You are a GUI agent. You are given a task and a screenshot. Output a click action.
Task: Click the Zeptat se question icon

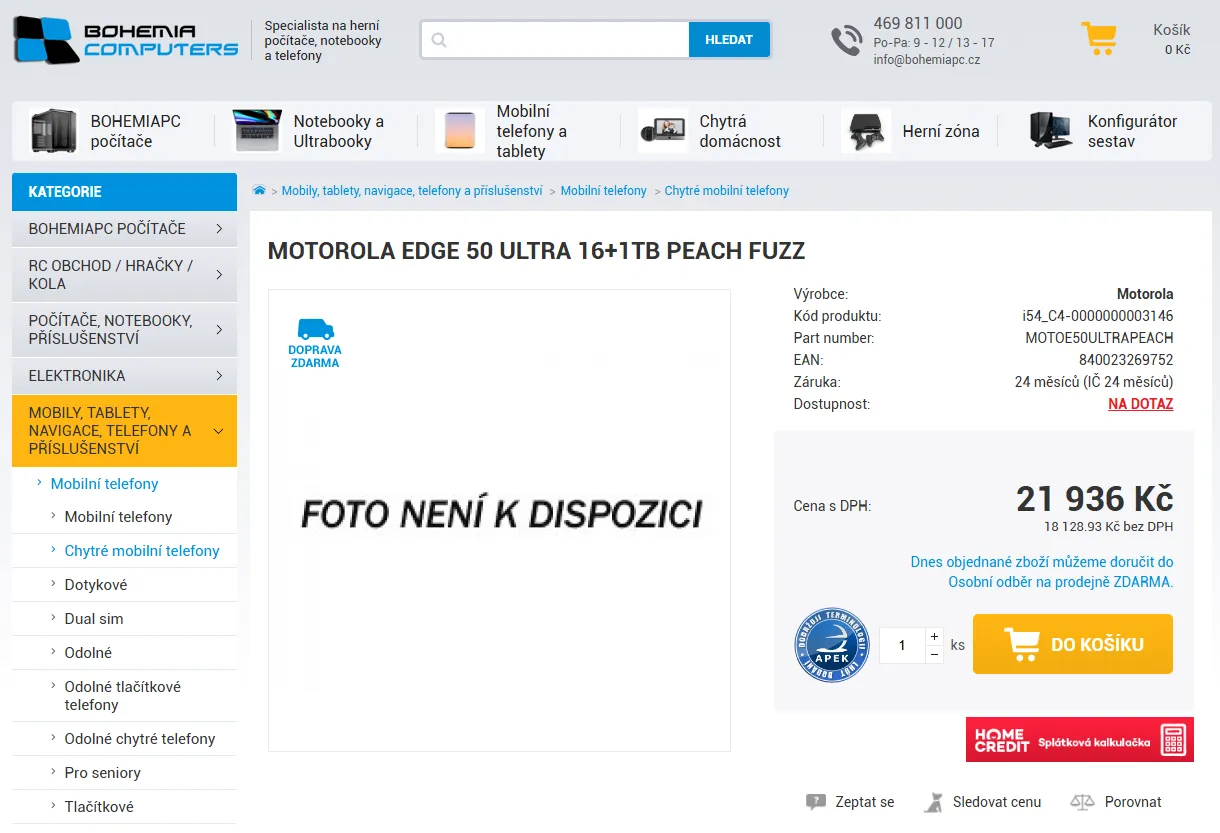click(816, 802)
